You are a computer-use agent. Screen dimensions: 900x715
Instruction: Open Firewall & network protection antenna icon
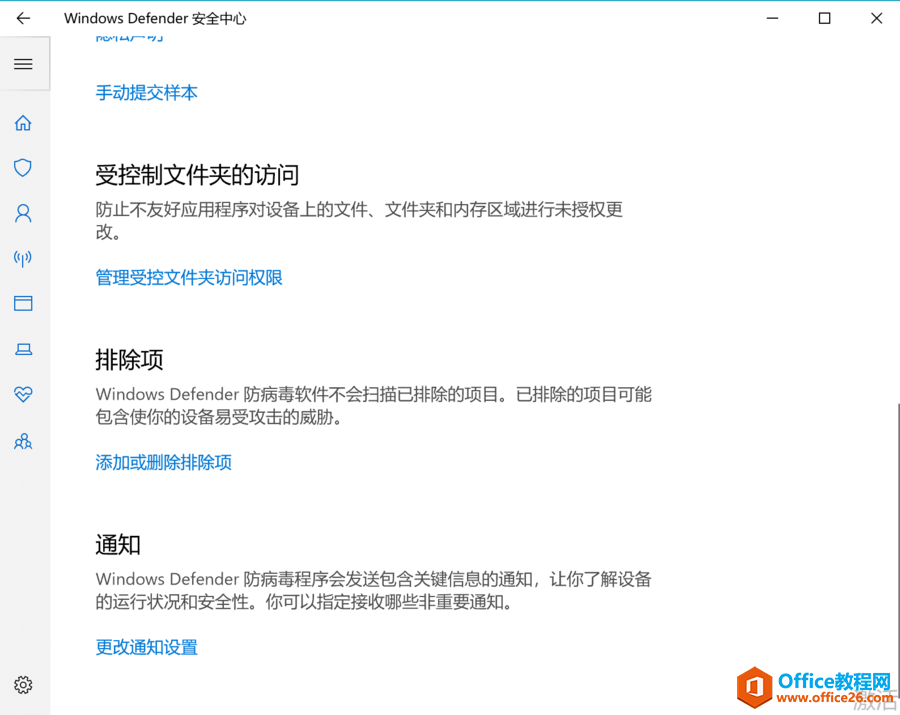point(23,258)
